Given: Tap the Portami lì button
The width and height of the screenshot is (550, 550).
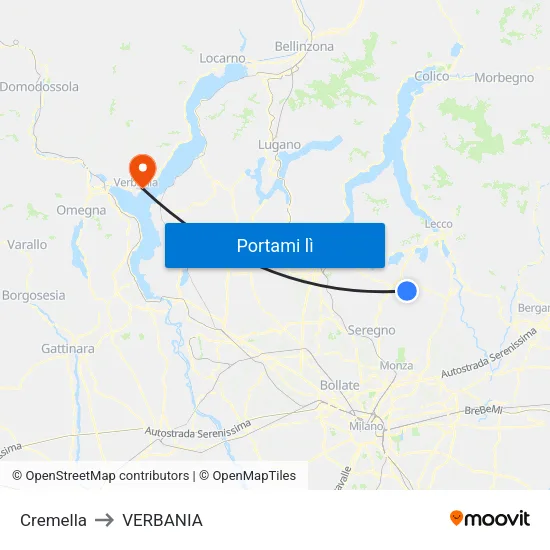Looking at the screenshot, I should 275,246.
